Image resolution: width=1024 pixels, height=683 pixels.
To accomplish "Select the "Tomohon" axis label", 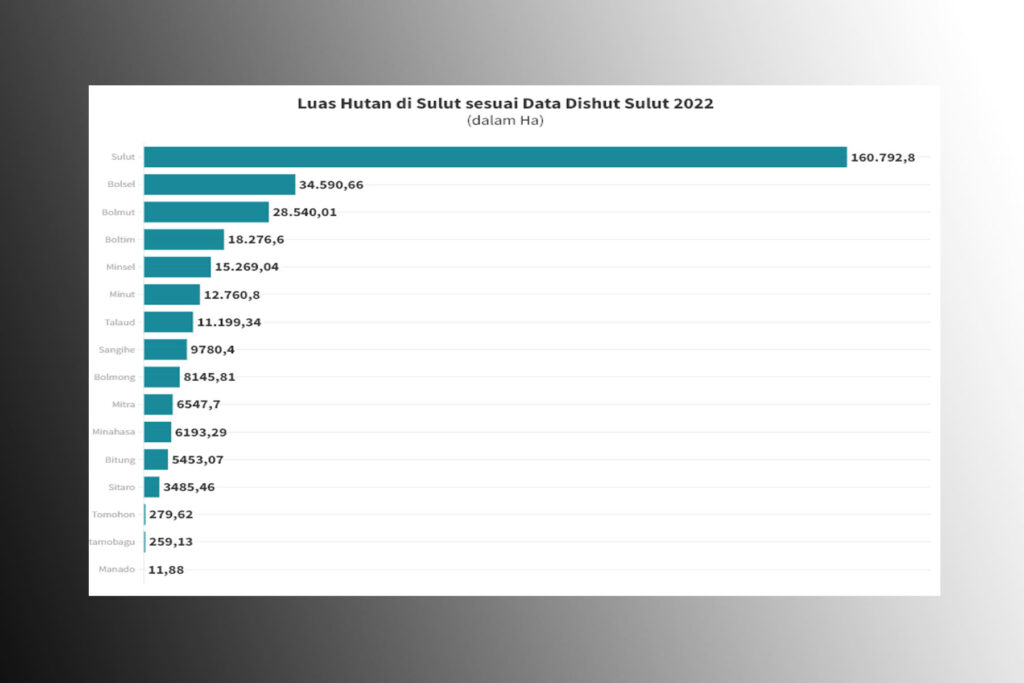I will (x=114, y=515).
